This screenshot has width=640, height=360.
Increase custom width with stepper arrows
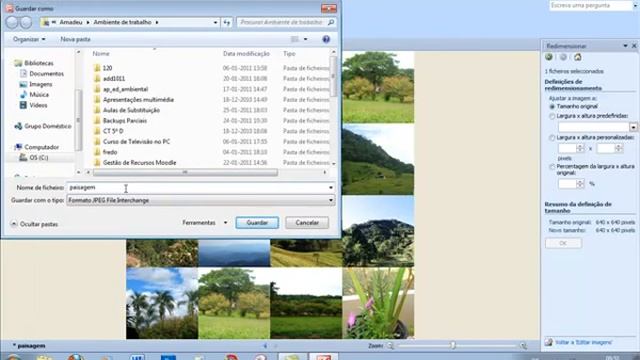(x=580, y=149)
